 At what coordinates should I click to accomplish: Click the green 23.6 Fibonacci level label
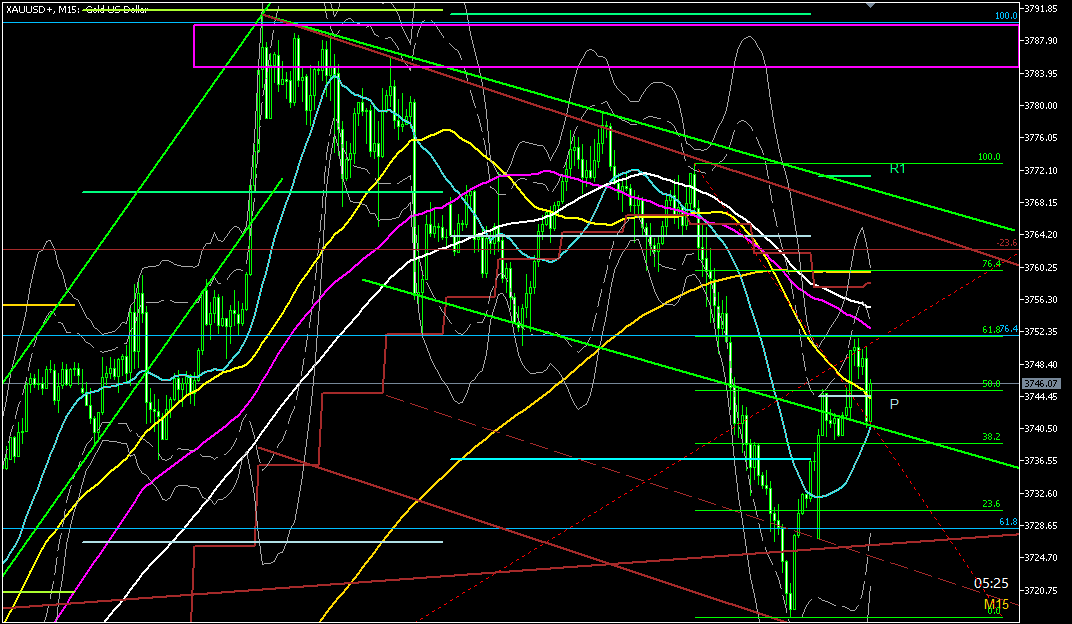point(991,505)
